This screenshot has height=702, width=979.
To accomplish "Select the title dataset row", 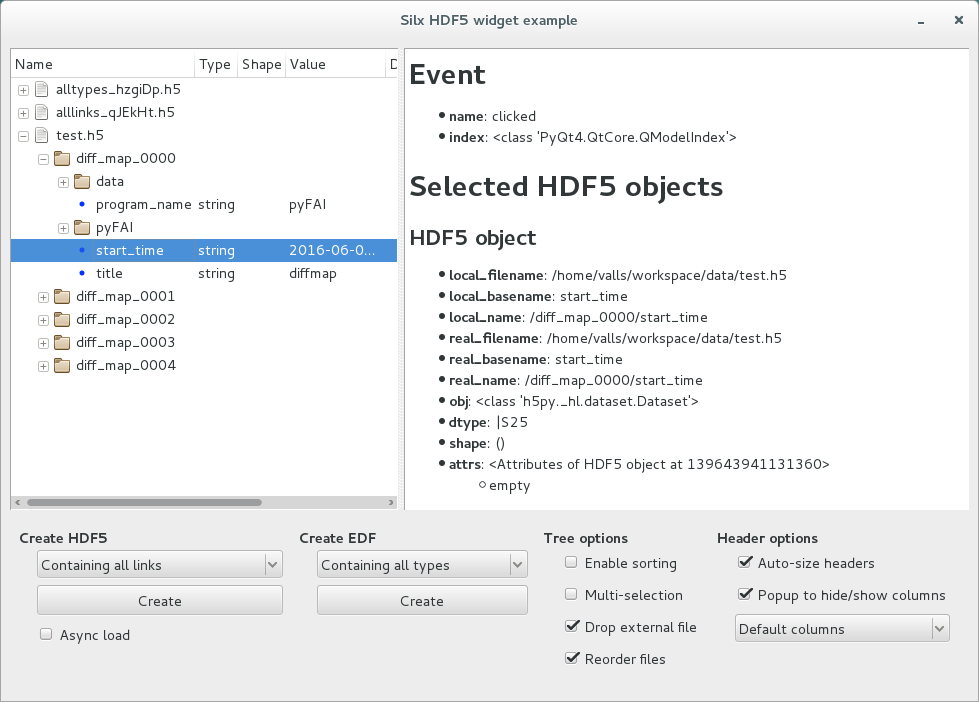I will 109,274.
